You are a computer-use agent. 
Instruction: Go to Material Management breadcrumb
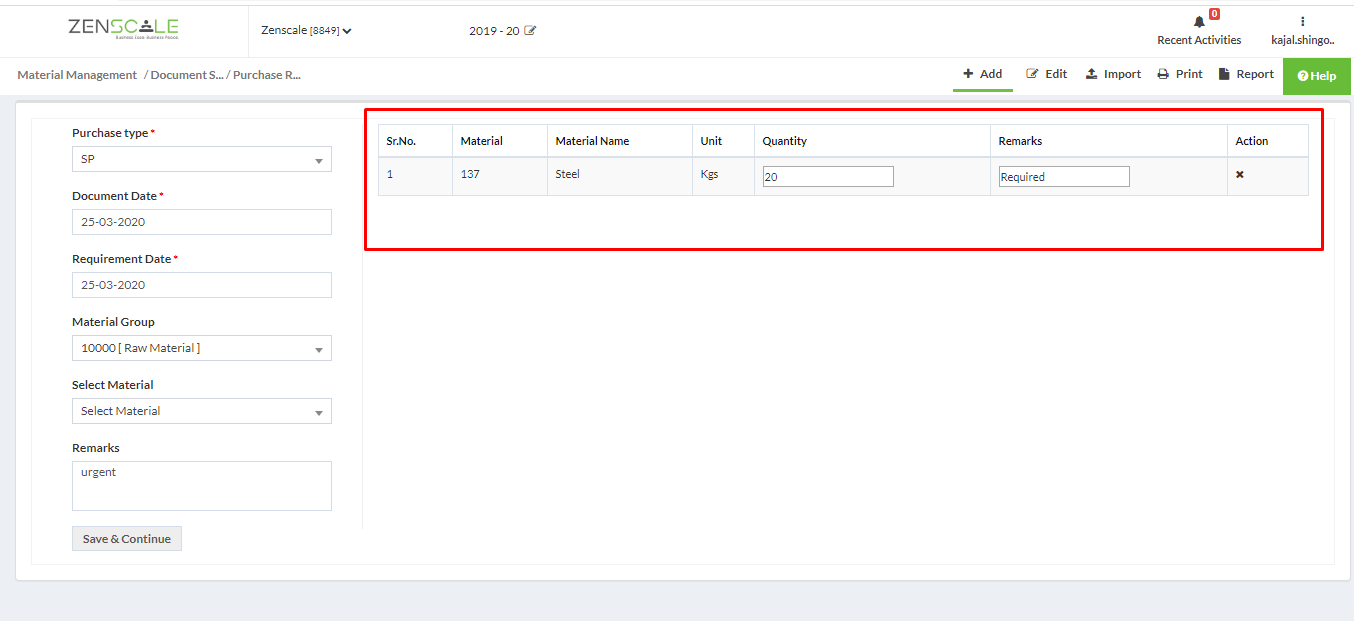click(77, 75)
